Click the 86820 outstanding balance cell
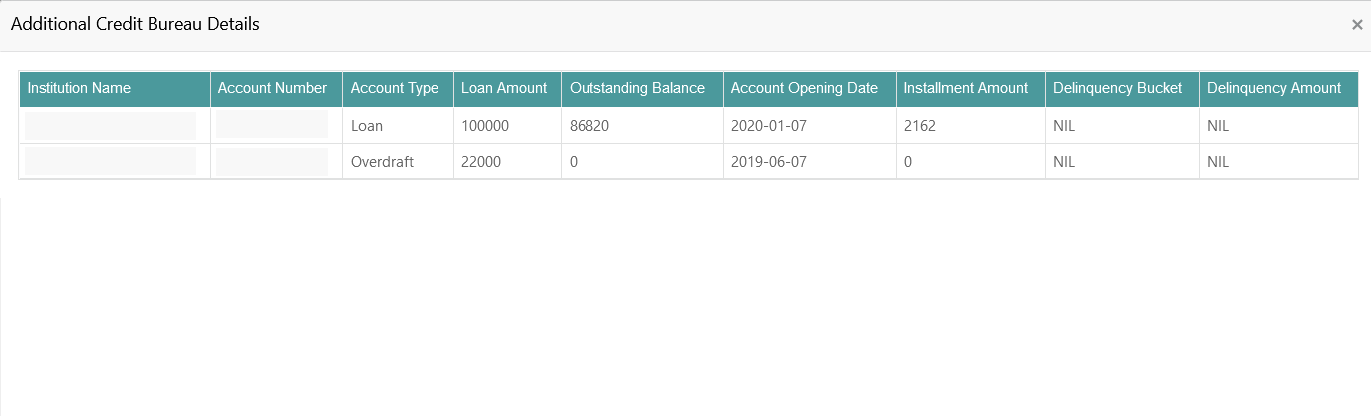 [590, 126]
